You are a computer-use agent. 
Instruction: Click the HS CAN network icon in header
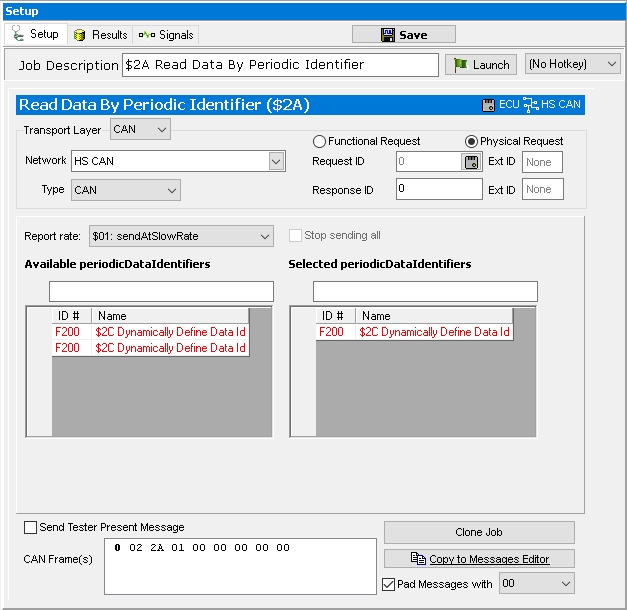tap(530, 104)
